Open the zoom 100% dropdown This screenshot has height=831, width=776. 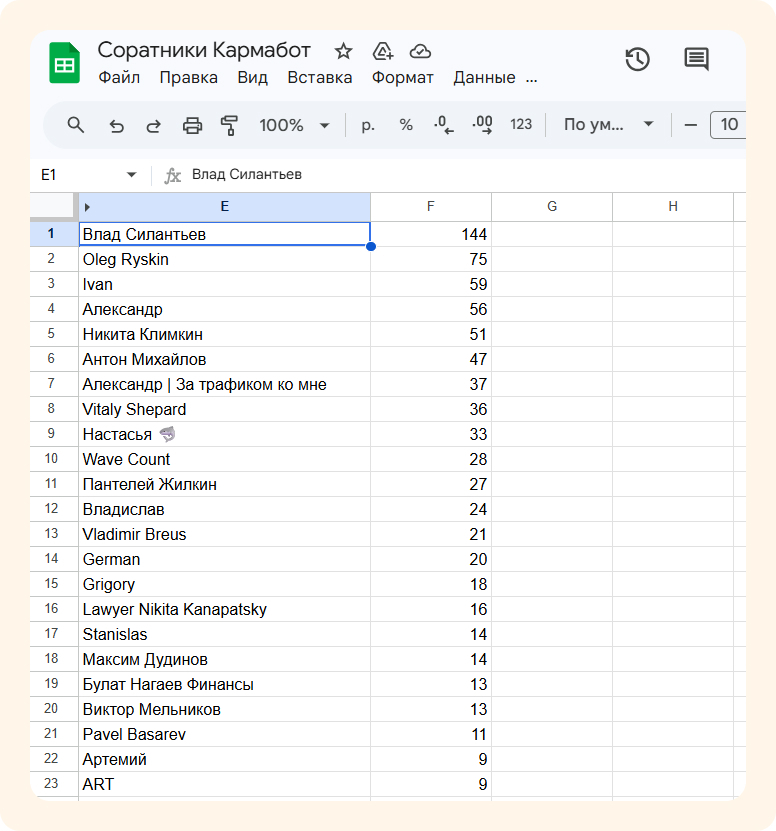pyautogui.click(x=294, y=126)
